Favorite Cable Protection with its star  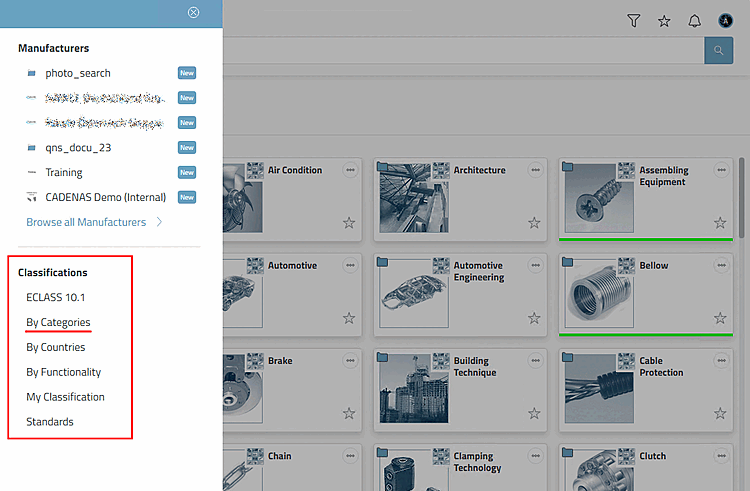[x=720, y=413]
